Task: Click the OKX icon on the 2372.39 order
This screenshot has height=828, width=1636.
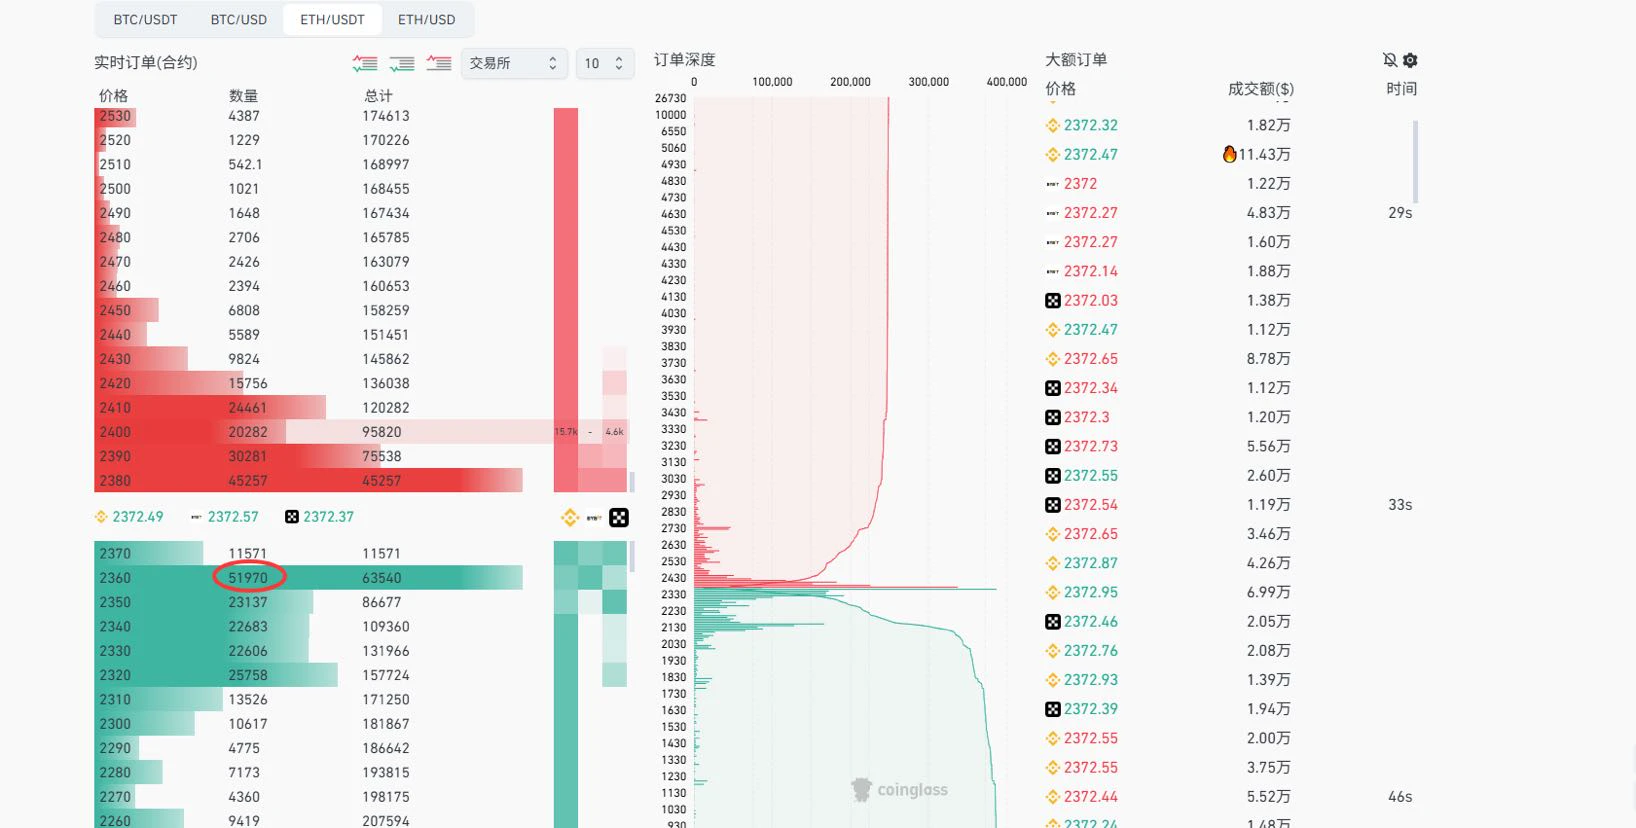Action: 1053,709
